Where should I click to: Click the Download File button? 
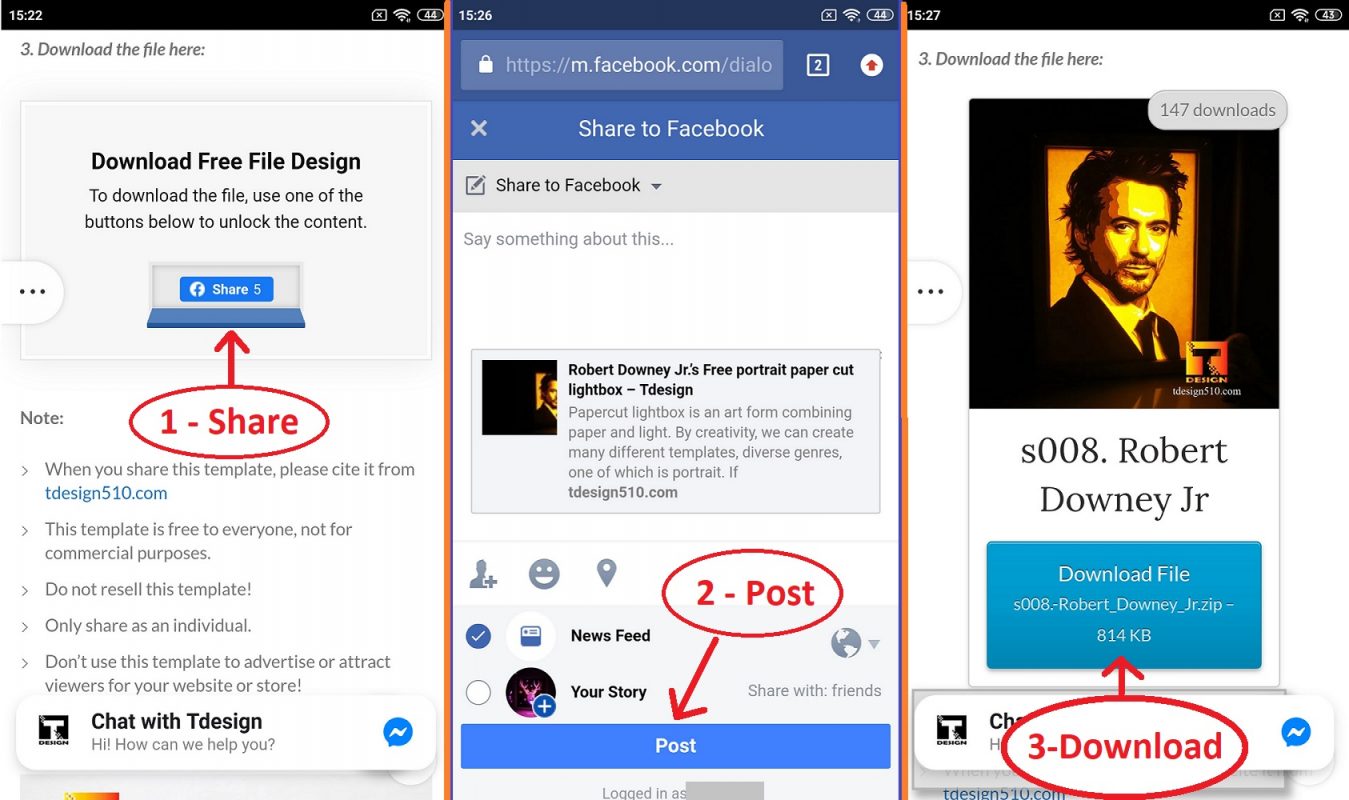[x=1124, y=605]
